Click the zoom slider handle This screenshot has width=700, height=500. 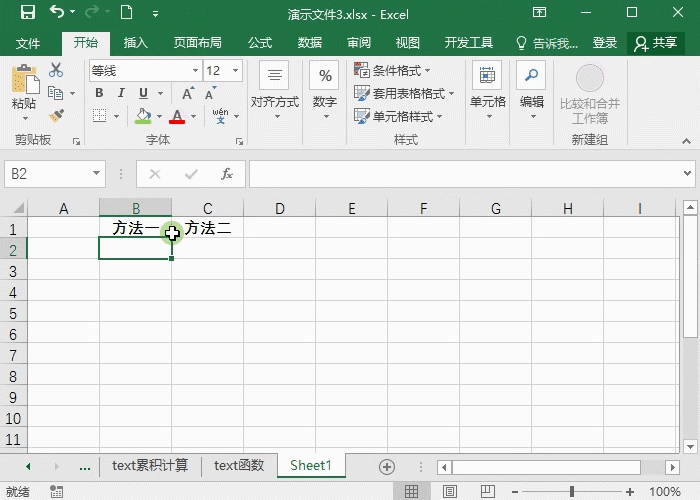[x=572, y=492]
